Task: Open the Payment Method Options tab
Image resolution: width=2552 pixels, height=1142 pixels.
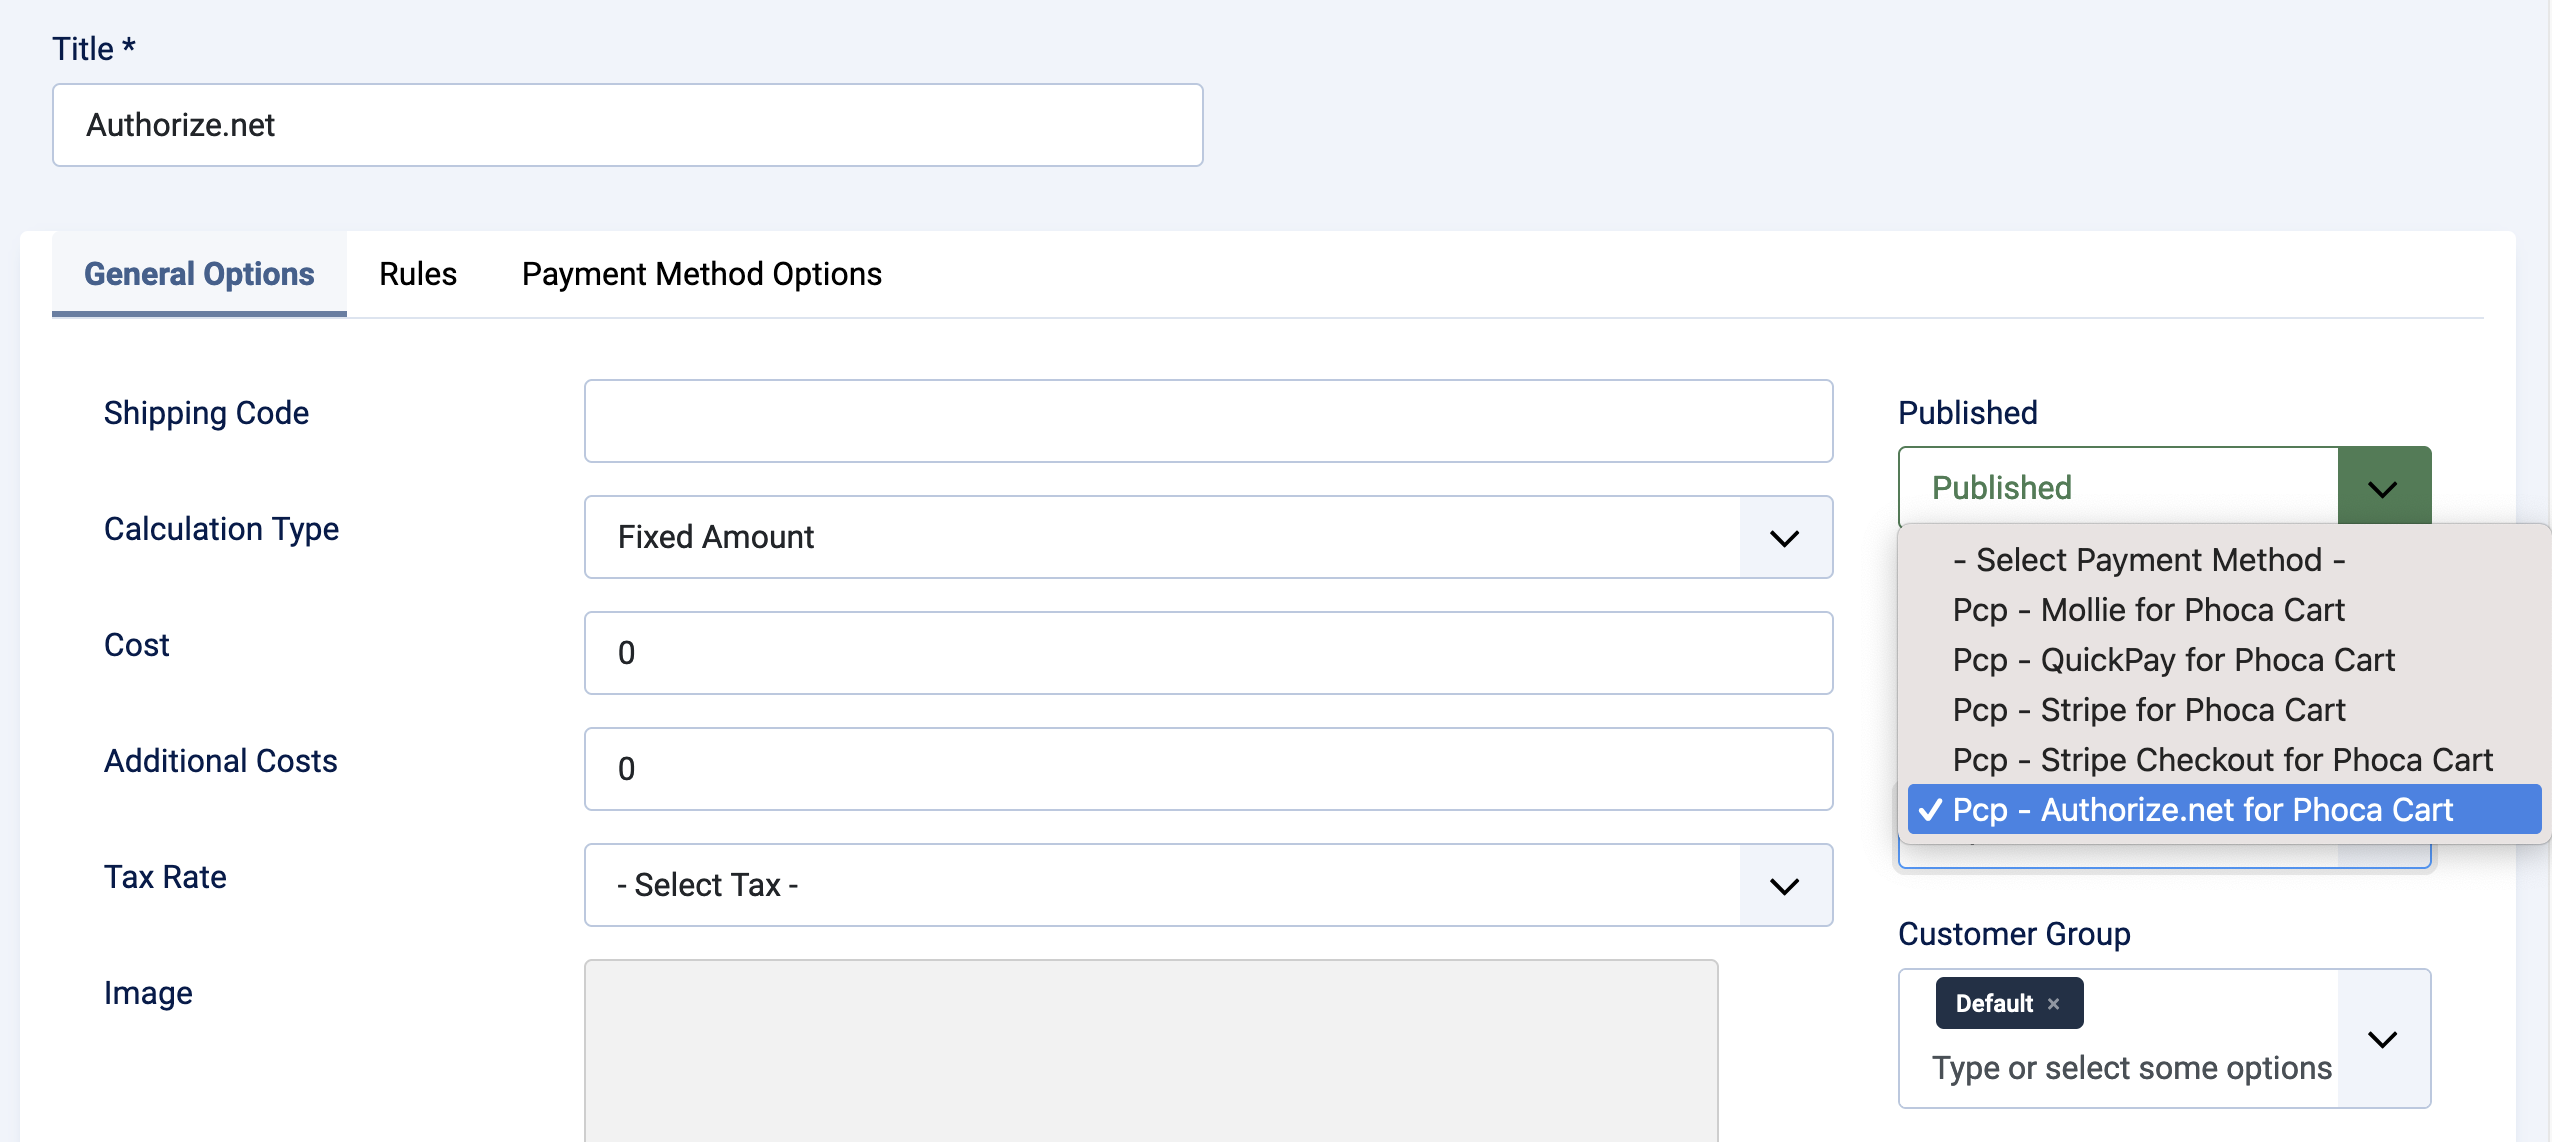Action: click(700, 274)
